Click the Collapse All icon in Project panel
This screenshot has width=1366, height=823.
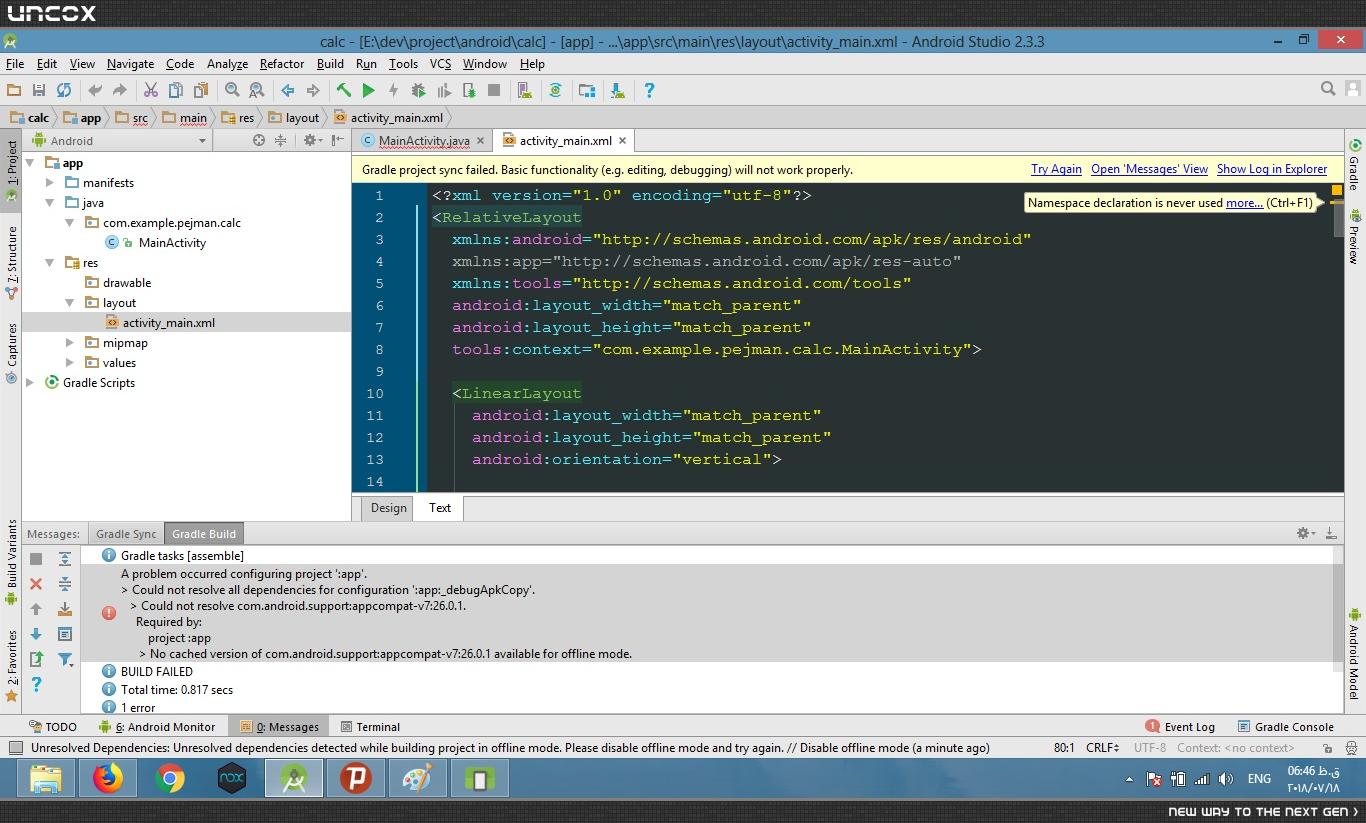point(281,141)
